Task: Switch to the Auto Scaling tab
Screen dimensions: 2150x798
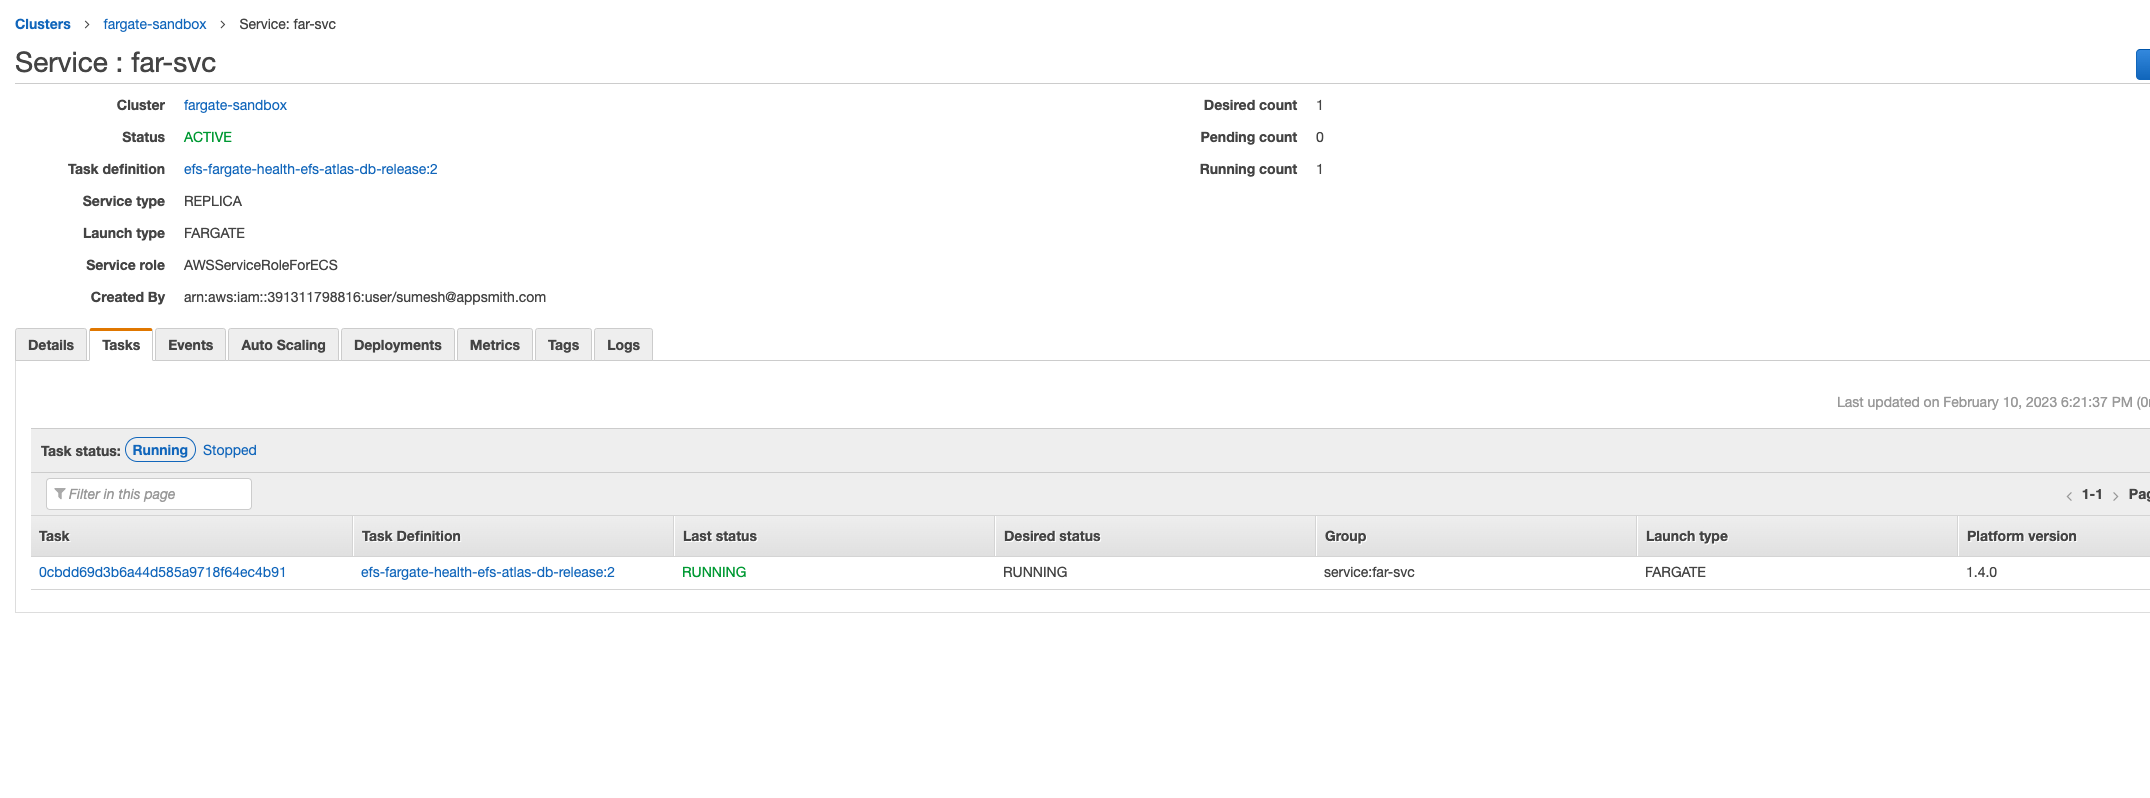Action: pyautogui.click(x=283, y=345)
